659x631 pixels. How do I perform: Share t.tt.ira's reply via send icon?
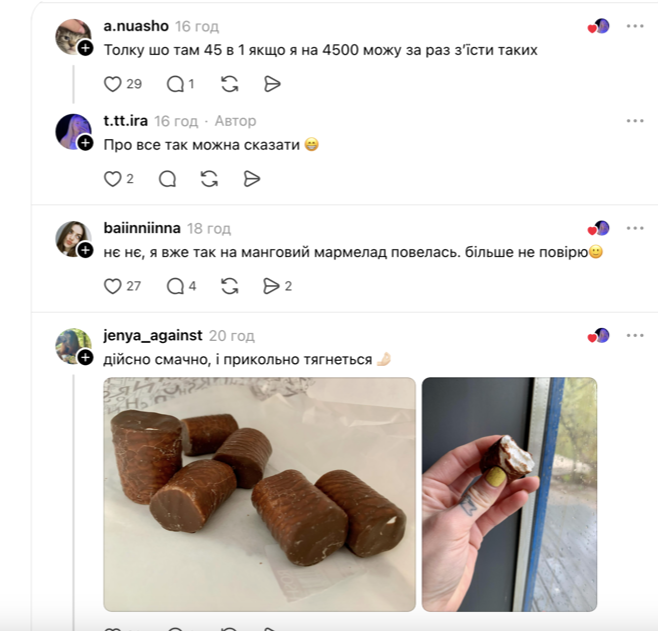252,179
